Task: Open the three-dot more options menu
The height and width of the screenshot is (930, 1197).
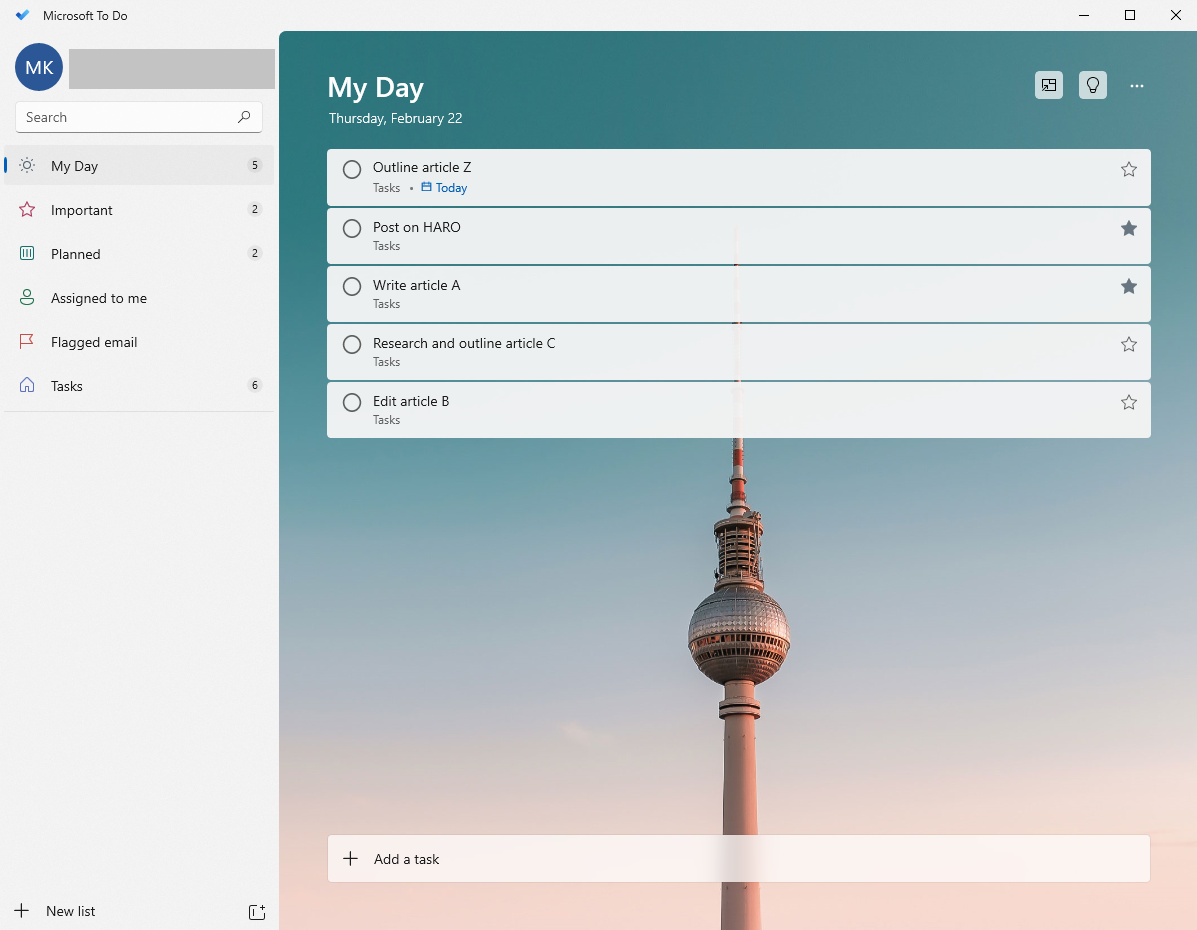Action: [x=1137, y=86]
